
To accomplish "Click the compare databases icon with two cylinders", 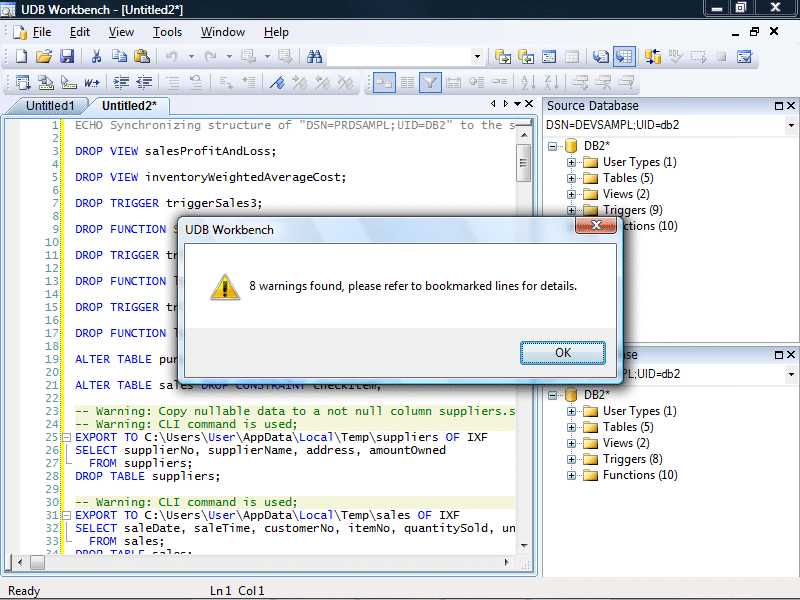I will pos(653,57).
